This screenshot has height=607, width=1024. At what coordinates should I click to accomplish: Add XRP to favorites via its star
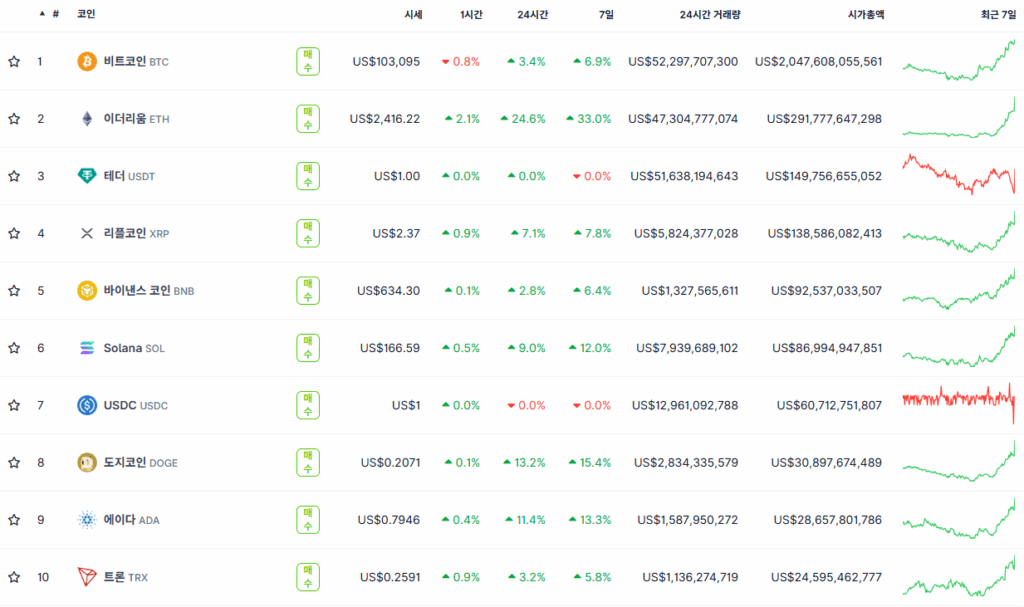pos(14,233)
